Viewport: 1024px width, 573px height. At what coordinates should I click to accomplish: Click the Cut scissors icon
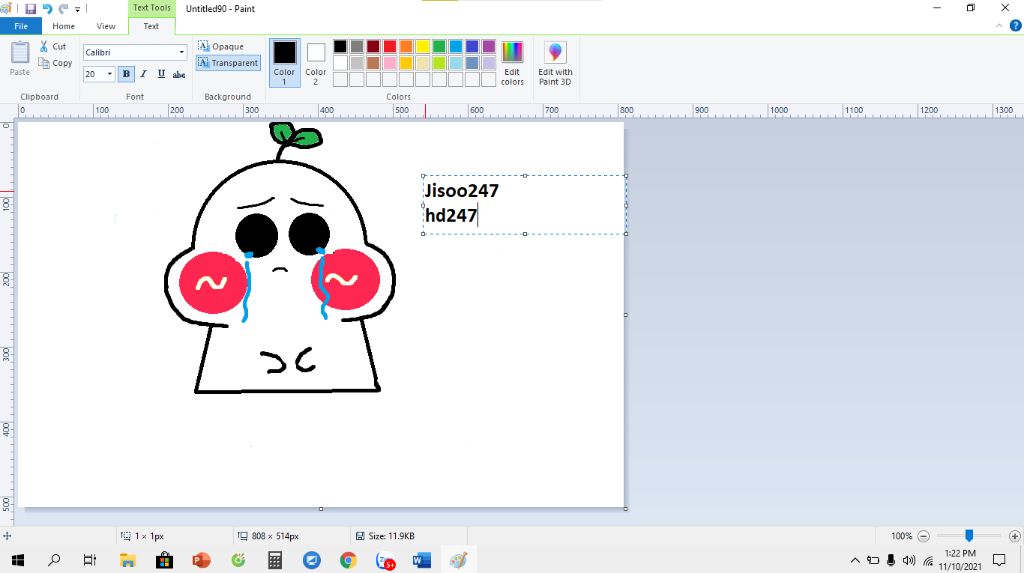(45, 47)
